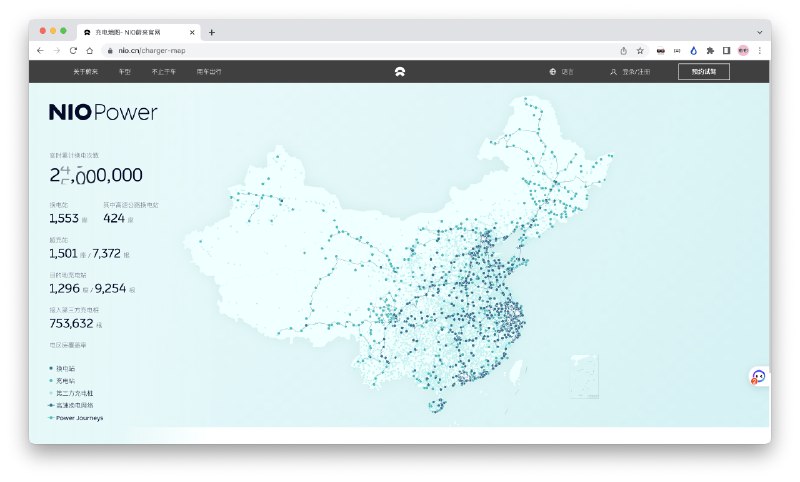Screen dimensions: 800x482
Task: Click the Taiwan island on the map
Action: (518, 371)
